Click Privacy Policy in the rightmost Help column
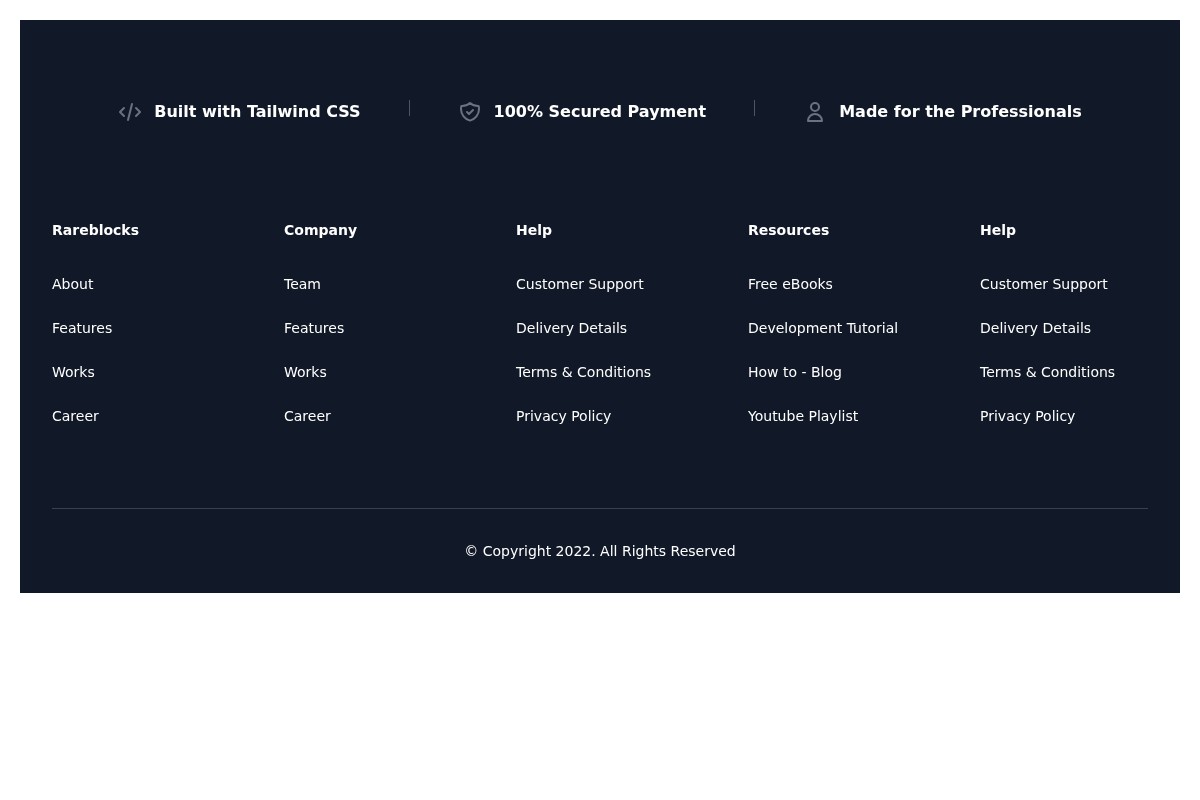 pyautogui.click(x=1027, y=416)
